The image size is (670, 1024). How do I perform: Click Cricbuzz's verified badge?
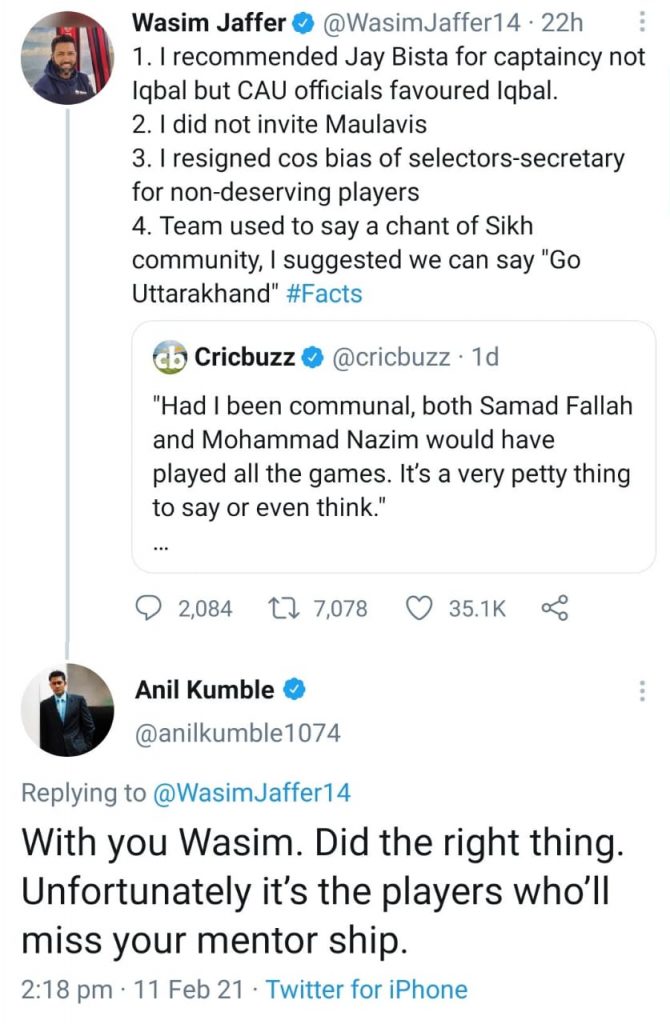click(x=313, y=357)
